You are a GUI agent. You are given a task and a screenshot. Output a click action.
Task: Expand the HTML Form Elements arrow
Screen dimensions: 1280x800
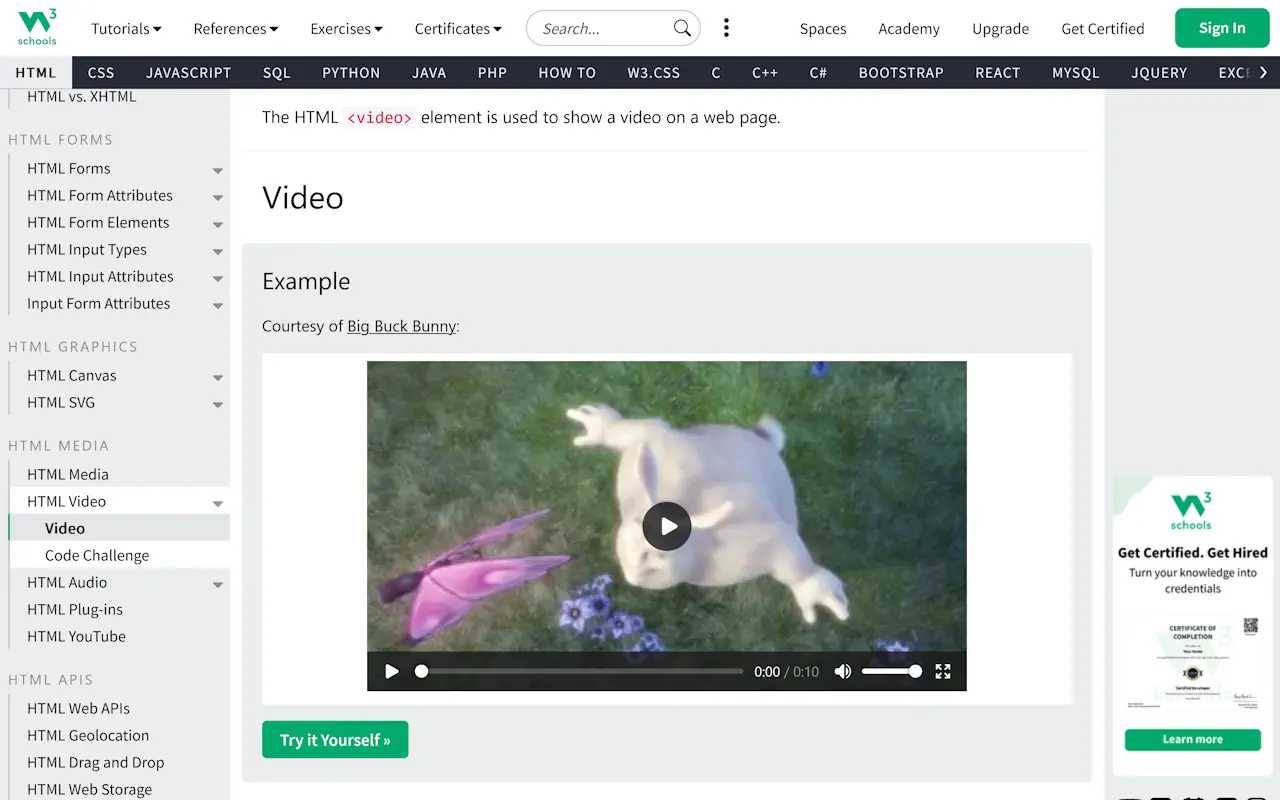pyautogui.click(x=218, y=225)
